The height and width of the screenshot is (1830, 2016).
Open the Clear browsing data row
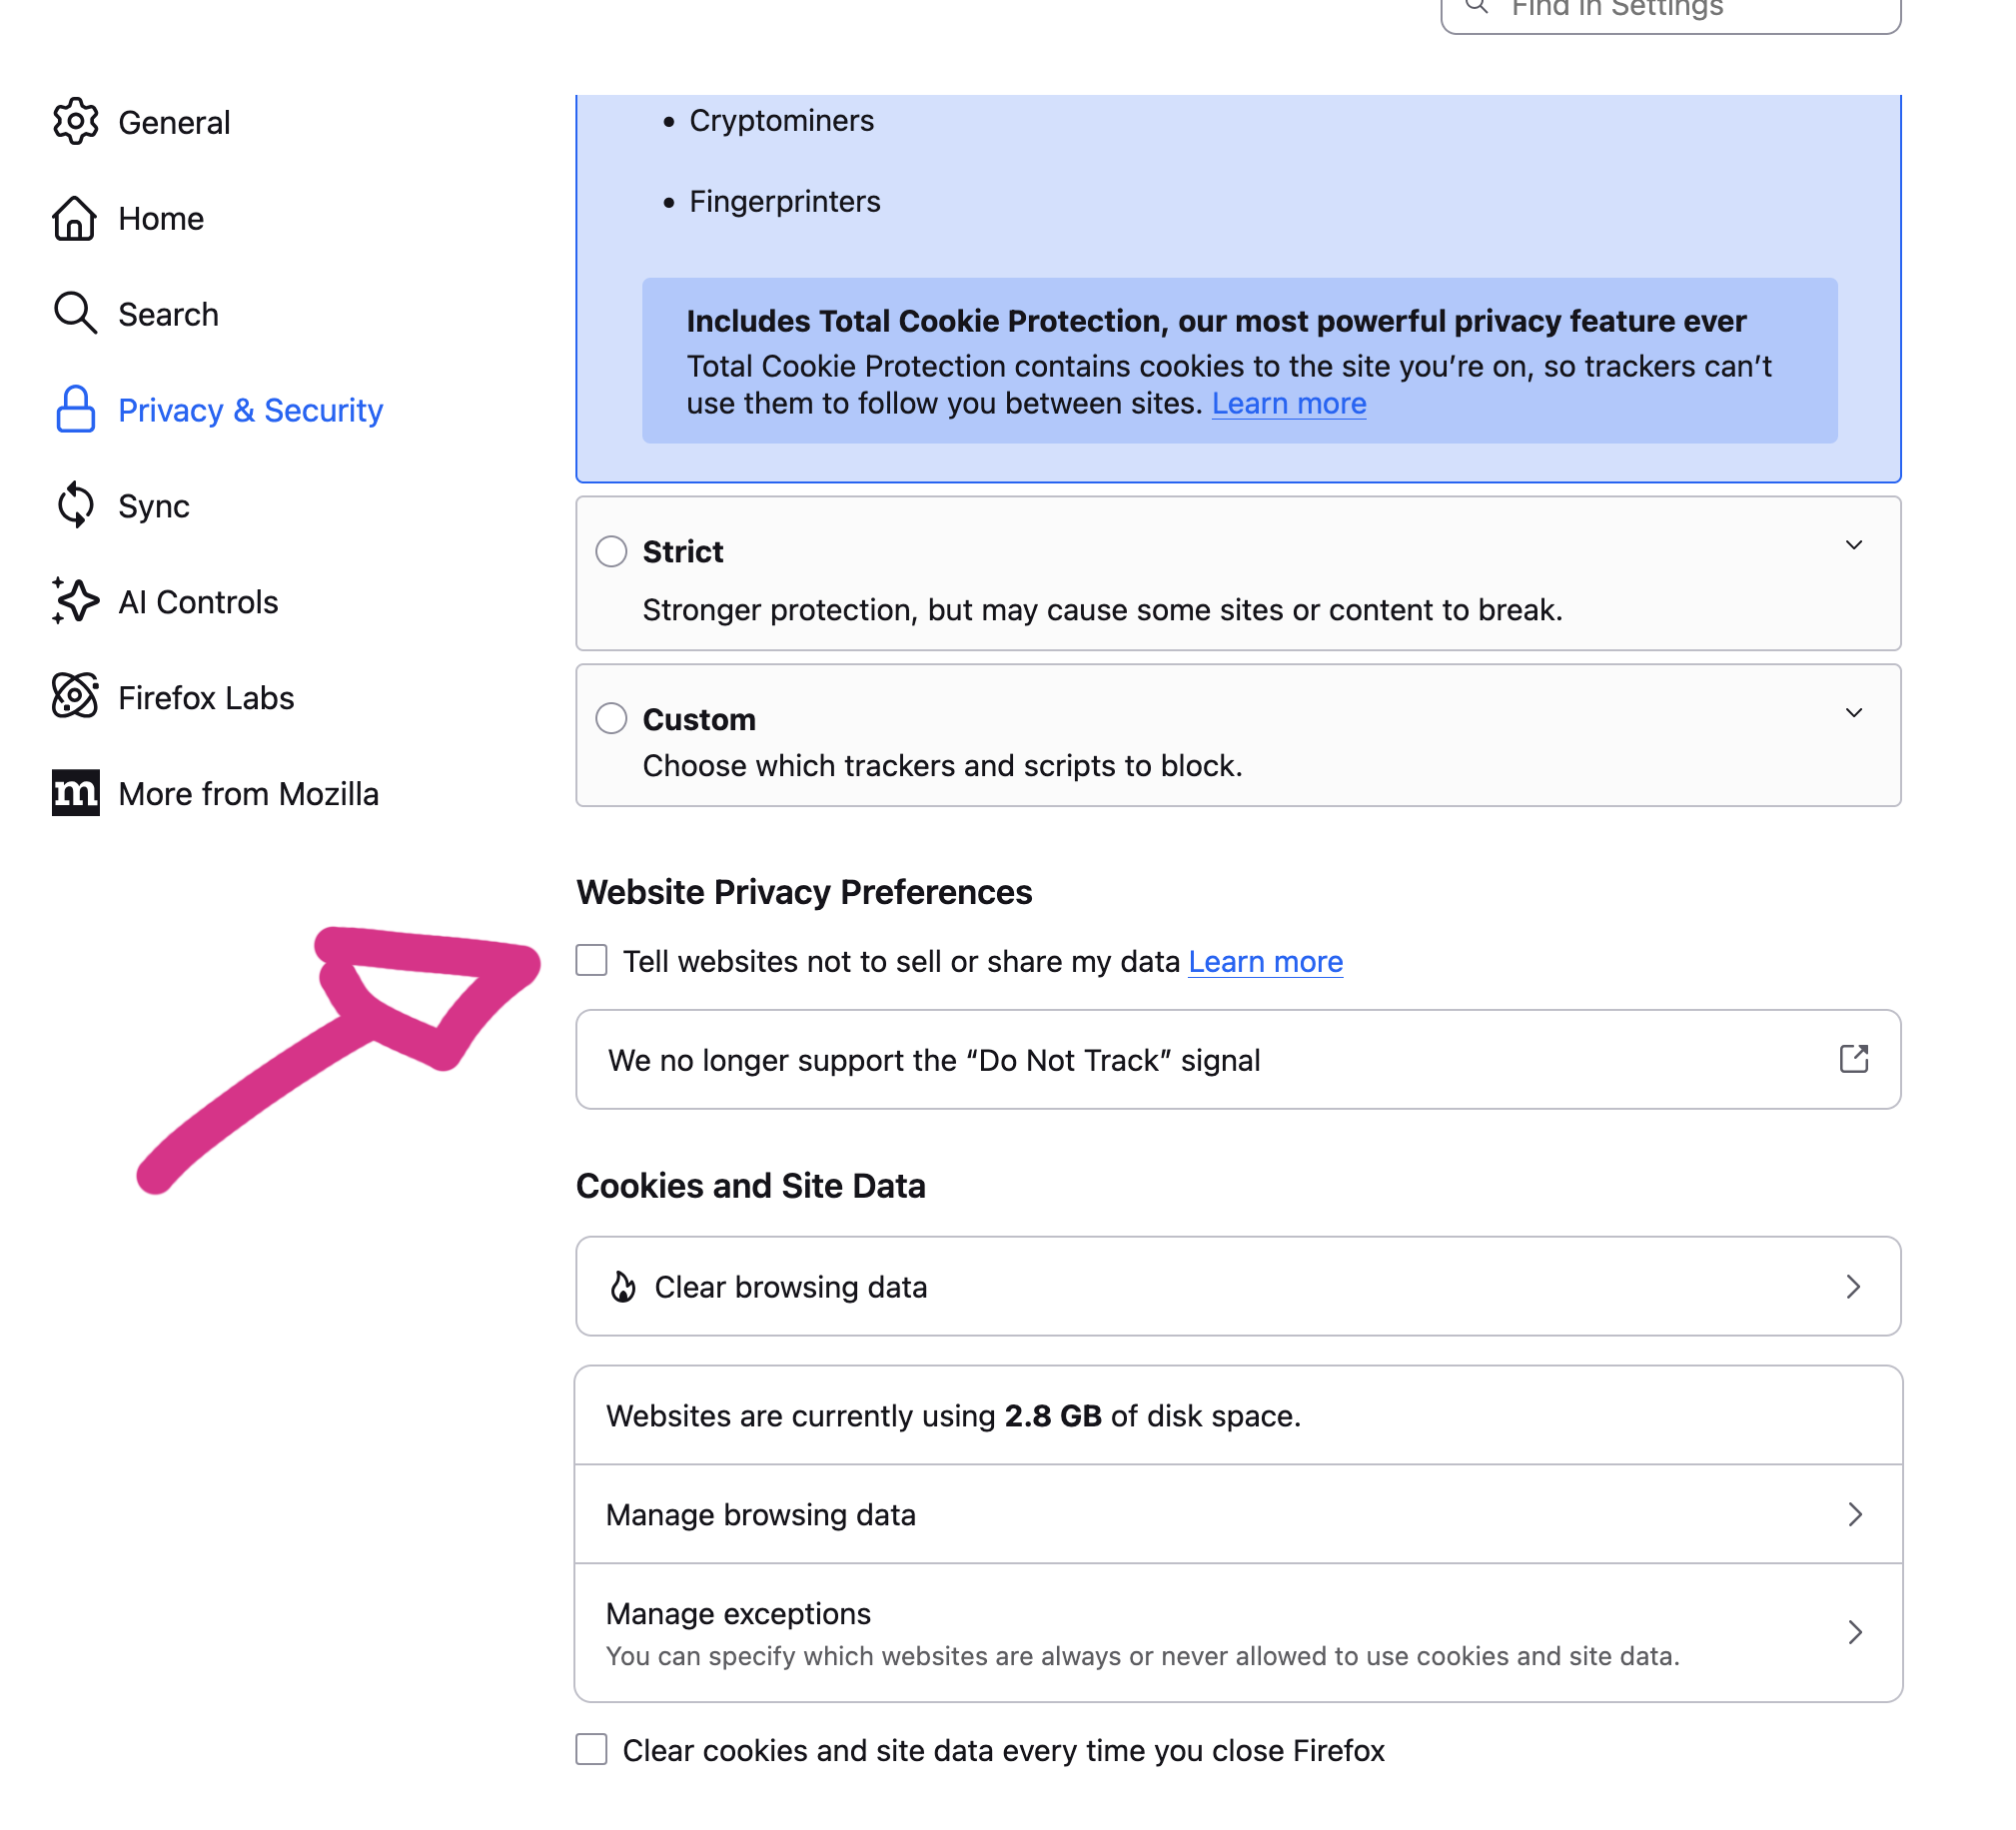tap(1237, 1286)
